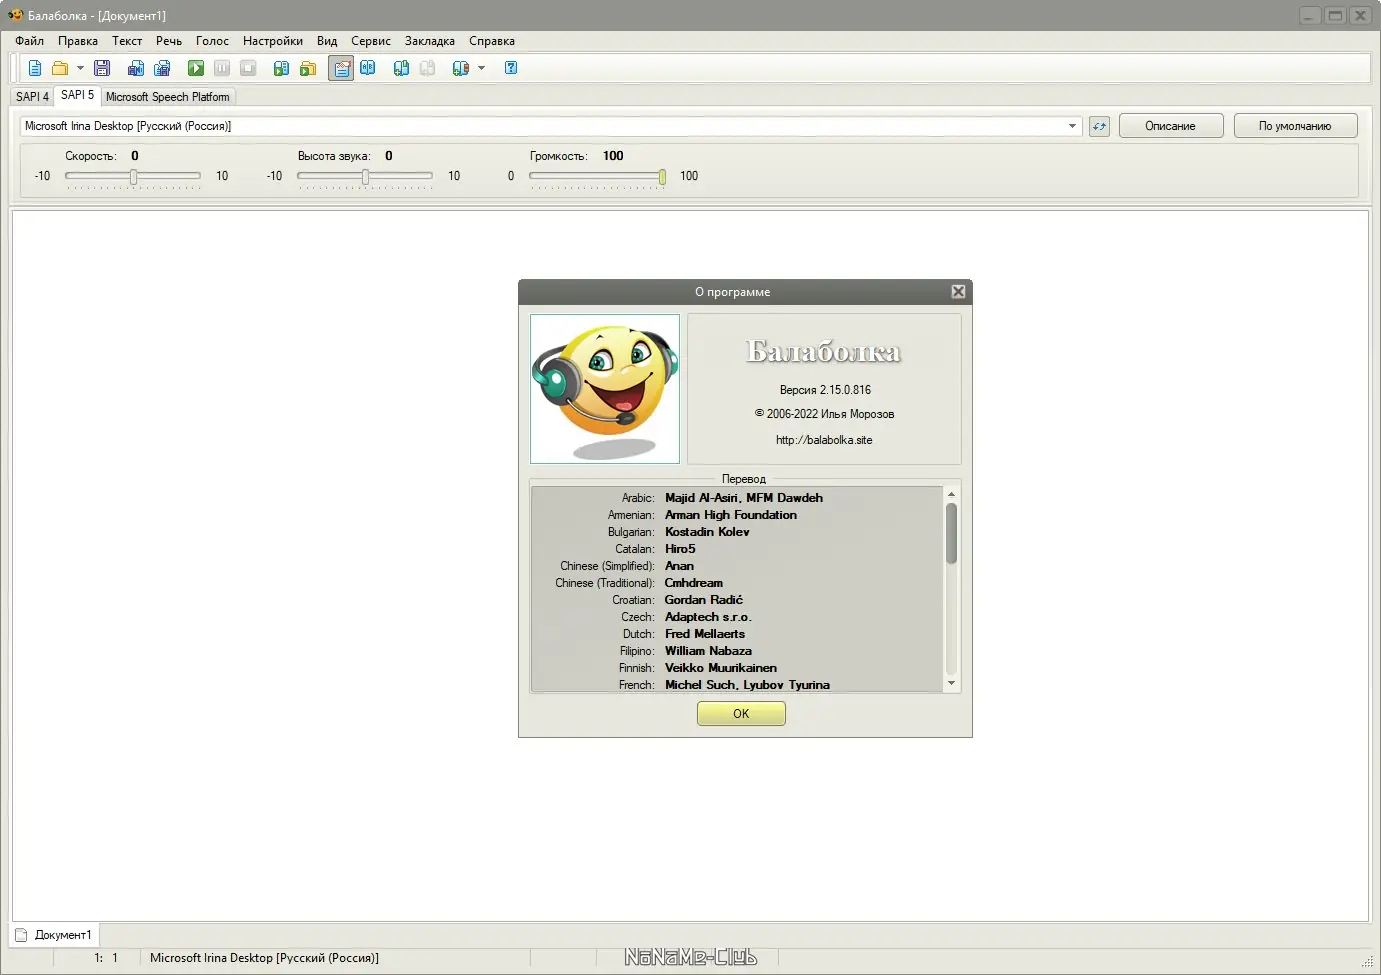Click translator name Majid Al-Asiri, MFM Dawdeh
Viewport: 1381px width, 975px height.
click(744, 498)
